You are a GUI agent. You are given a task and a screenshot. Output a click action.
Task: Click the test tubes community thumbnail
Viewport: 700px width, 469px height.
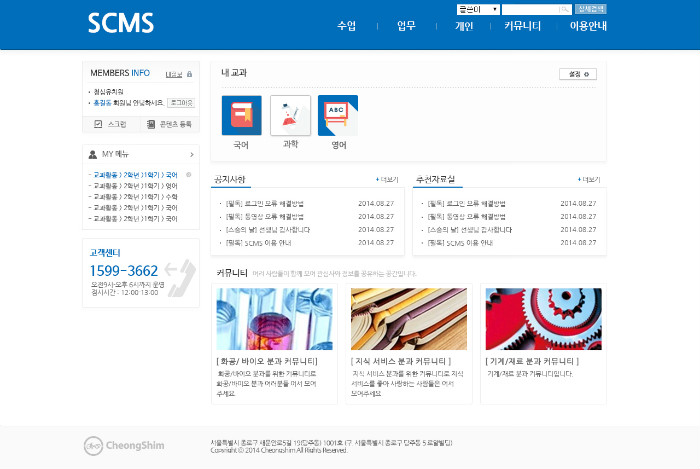[x=275, y=319]
